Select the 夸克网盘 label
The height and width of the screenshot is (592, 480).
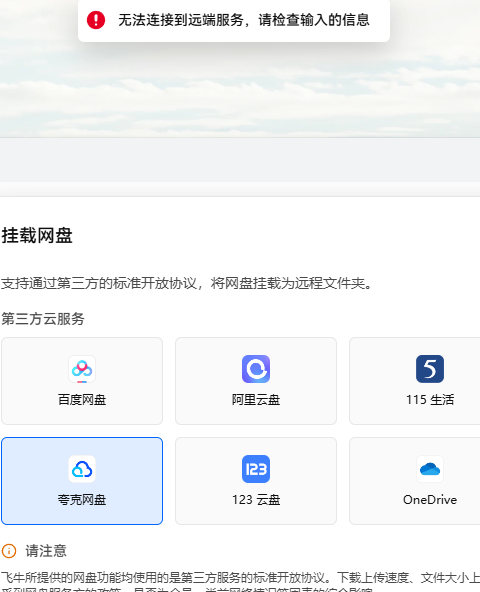[82, 500]
